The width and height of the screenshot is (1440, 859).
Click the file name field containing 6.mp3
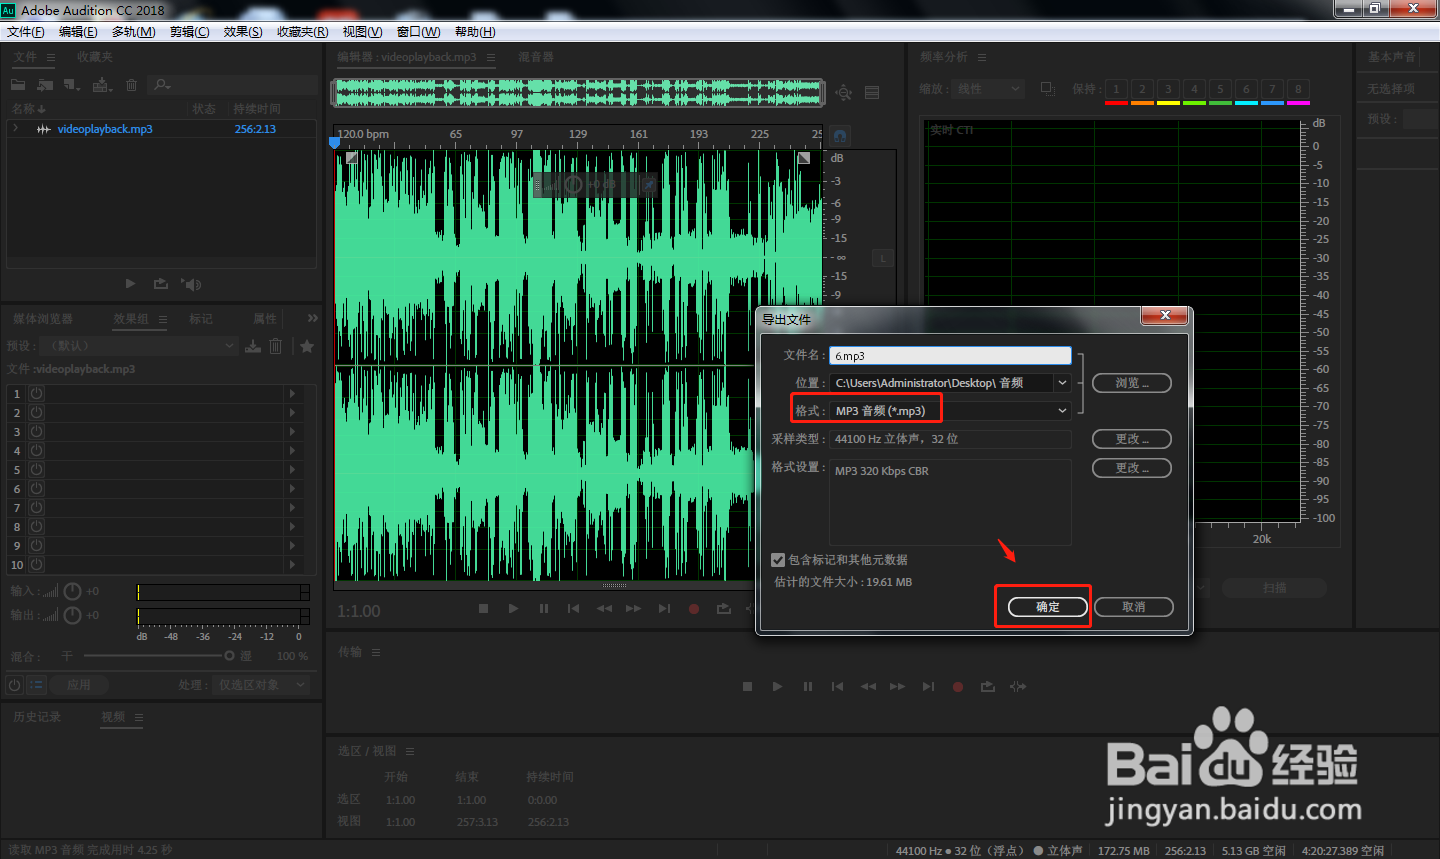point(950,356)
